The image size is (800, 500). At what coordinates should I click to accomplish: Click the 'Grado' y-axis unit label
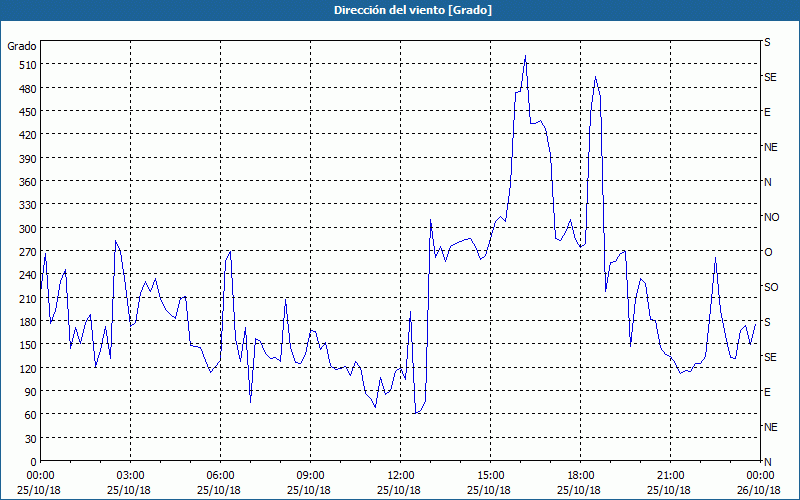21,46
